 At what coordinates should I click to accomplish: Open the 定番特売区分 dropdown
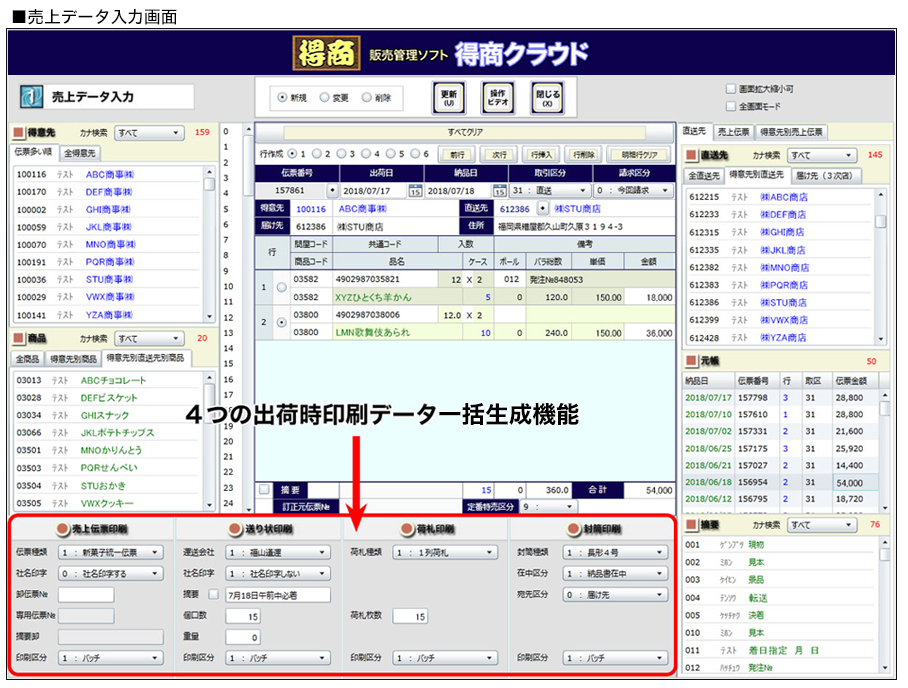(x=548, y=507)
